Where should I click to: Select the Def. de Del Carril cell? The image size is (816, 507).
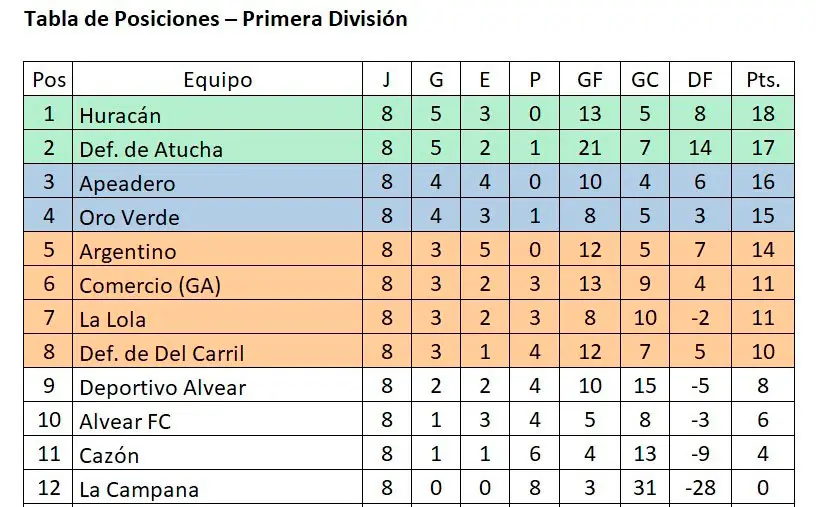pos(162,353)
